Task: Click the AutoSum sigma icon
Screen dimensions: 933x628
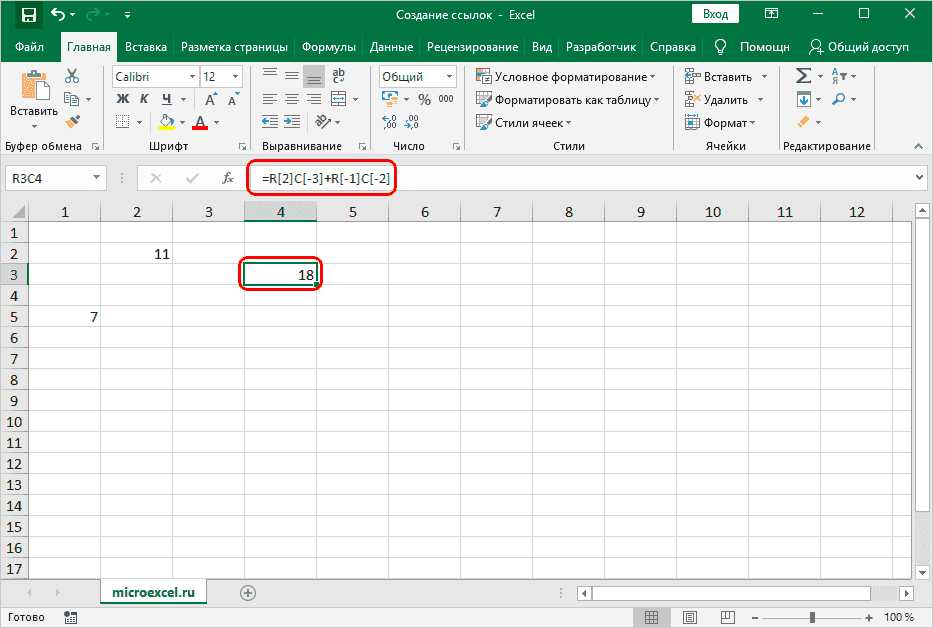Action: (802, 76)
